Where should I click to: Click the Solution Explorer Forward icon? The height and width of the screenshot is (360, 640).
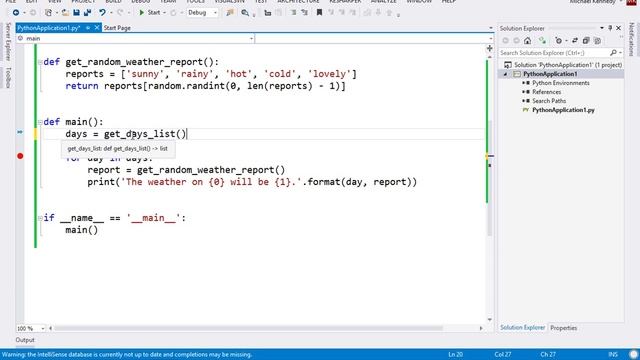coord(516,40)
